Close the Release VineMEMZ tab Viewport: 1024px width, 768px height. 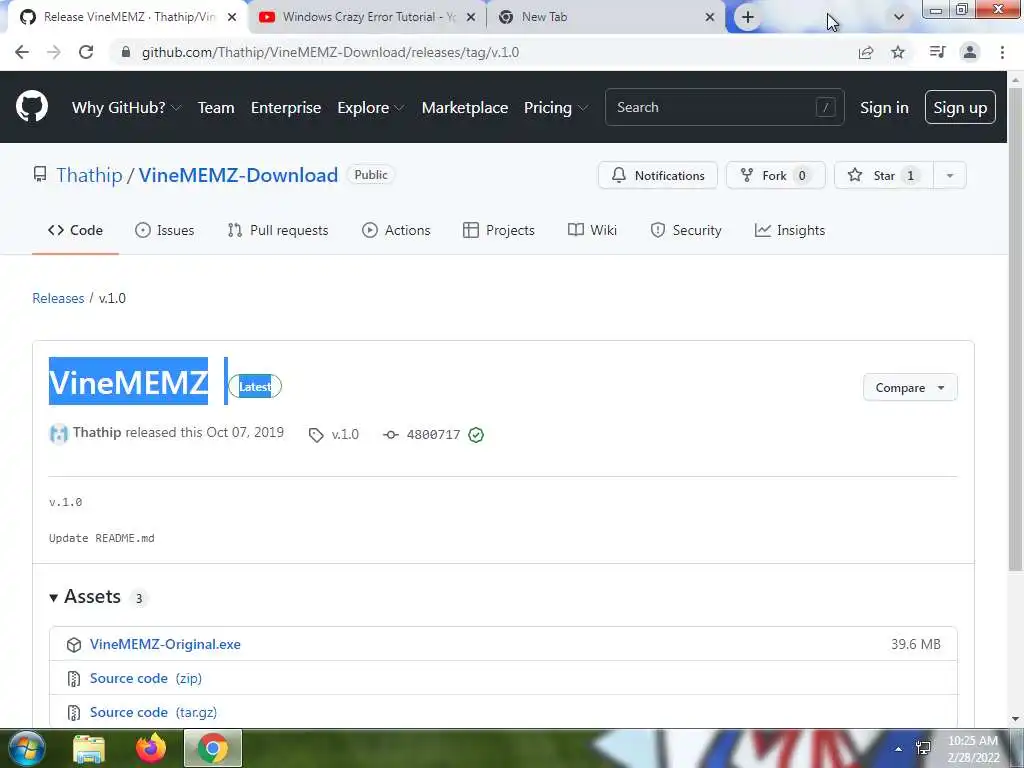point(232,17)
